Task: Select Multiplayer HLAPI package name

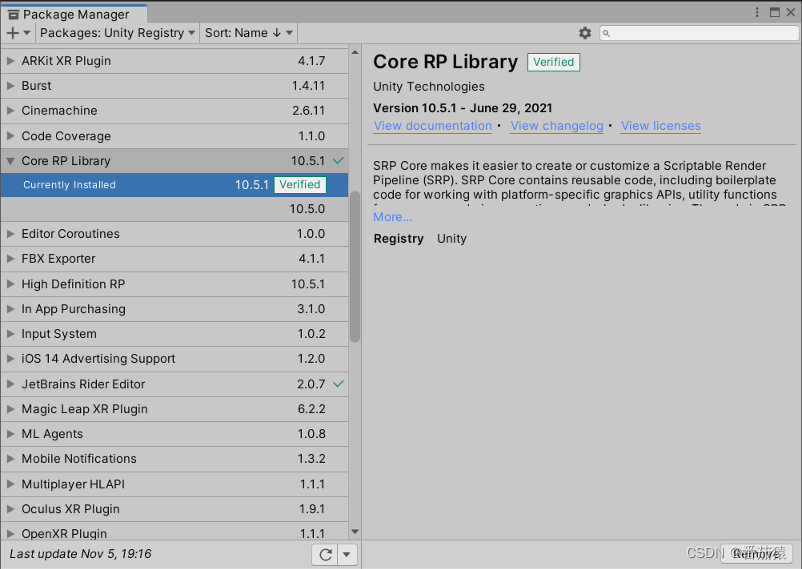Action: coord(73,484)
